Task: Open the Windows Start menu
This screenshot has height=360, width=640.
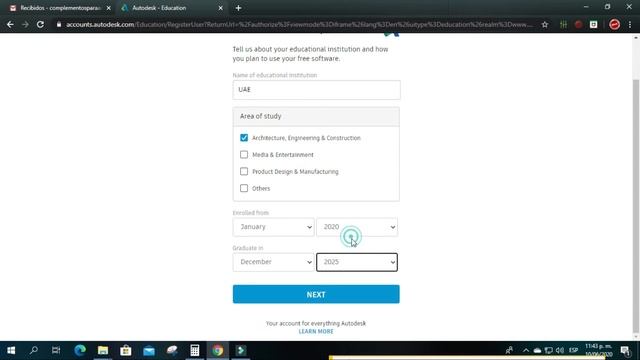Action: pos(11,350)
